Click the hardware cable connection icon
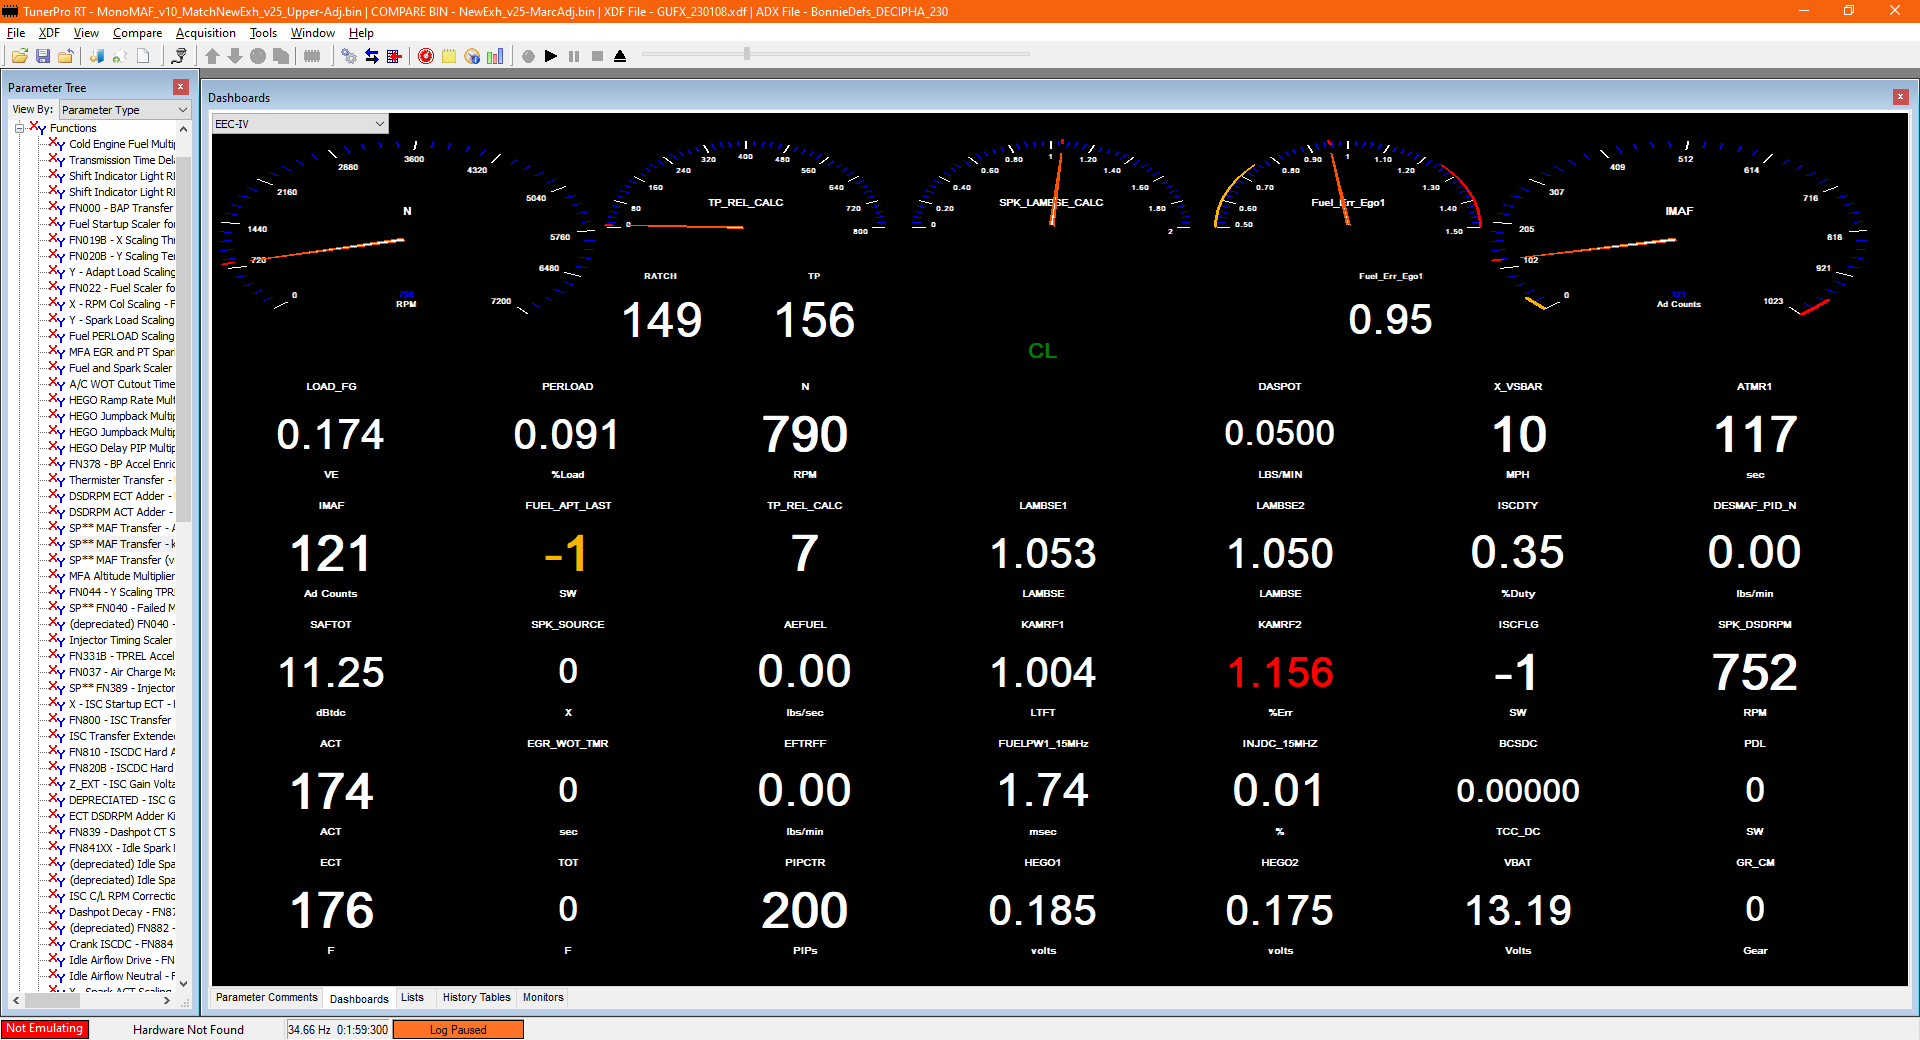The height and width of the screenshot is (1040, 1920). pyautogui.click(x=179, y=56)
